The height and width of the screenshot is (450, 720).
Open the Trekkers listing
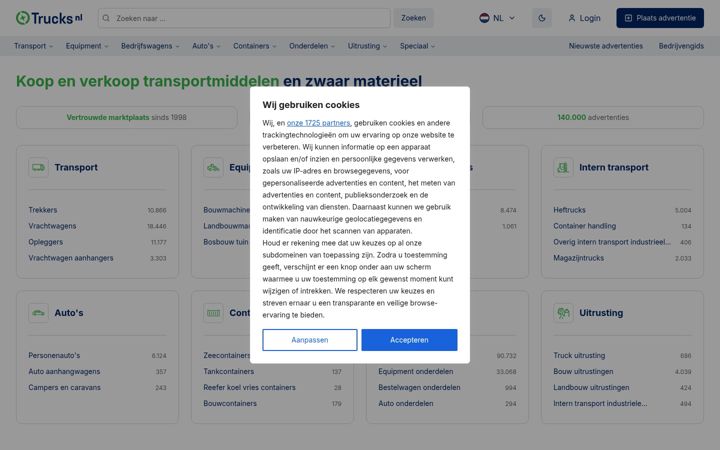coord(43,210)
